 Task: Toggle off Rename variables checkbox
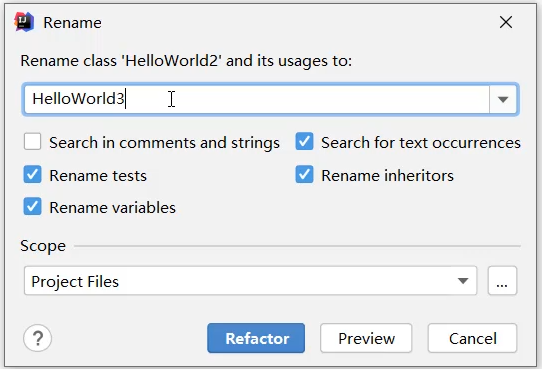[x=32, y=207]
